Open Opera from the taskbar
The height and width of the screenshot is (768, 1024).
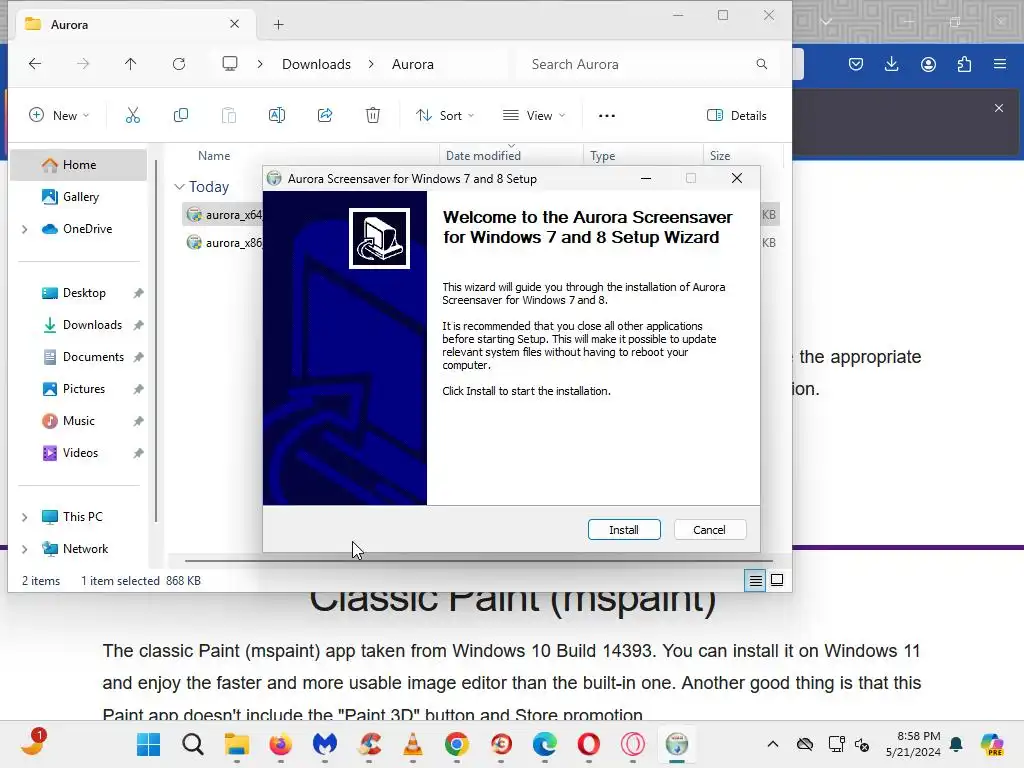[588, 744]
